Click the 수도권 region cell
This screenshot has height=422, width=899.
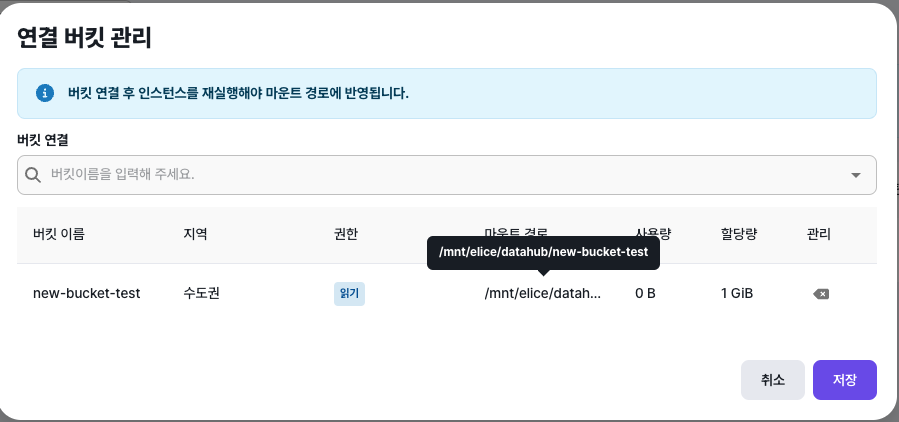[x=202, y=294]
